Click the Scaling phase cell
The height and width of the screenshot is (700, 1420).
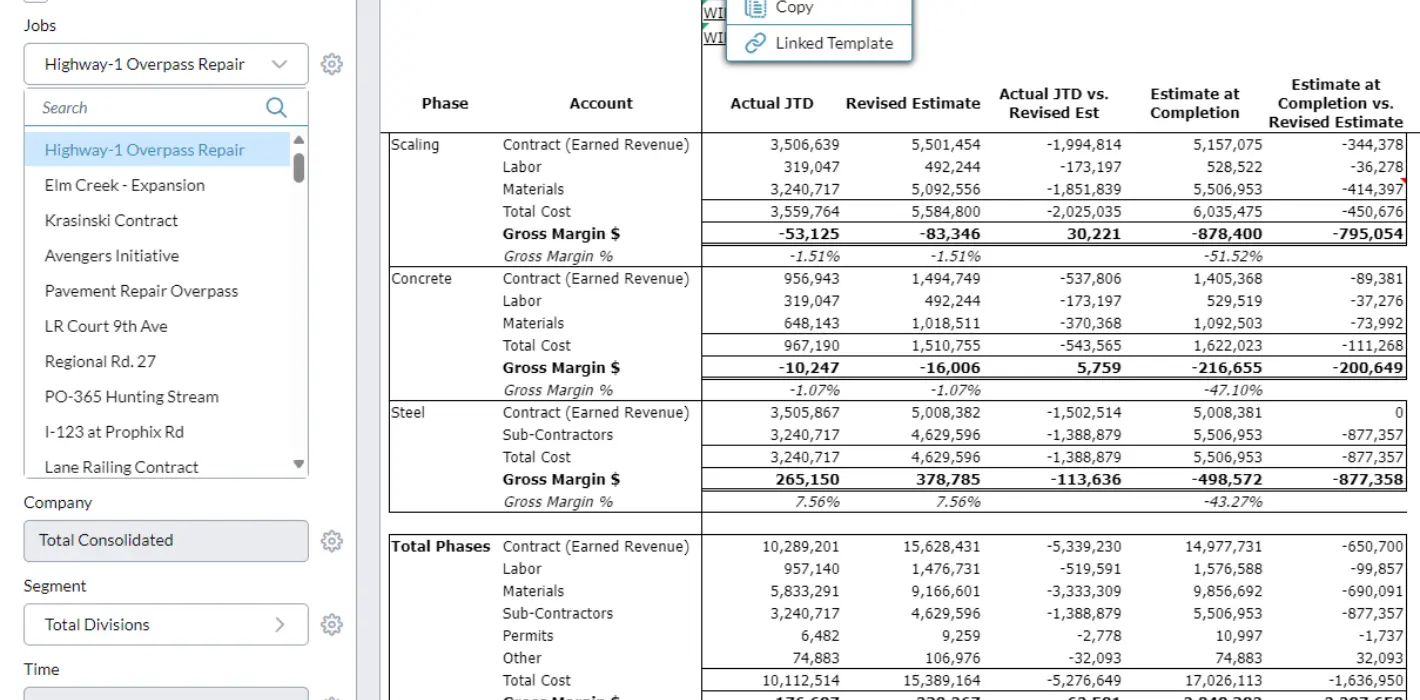coord(415,145)
